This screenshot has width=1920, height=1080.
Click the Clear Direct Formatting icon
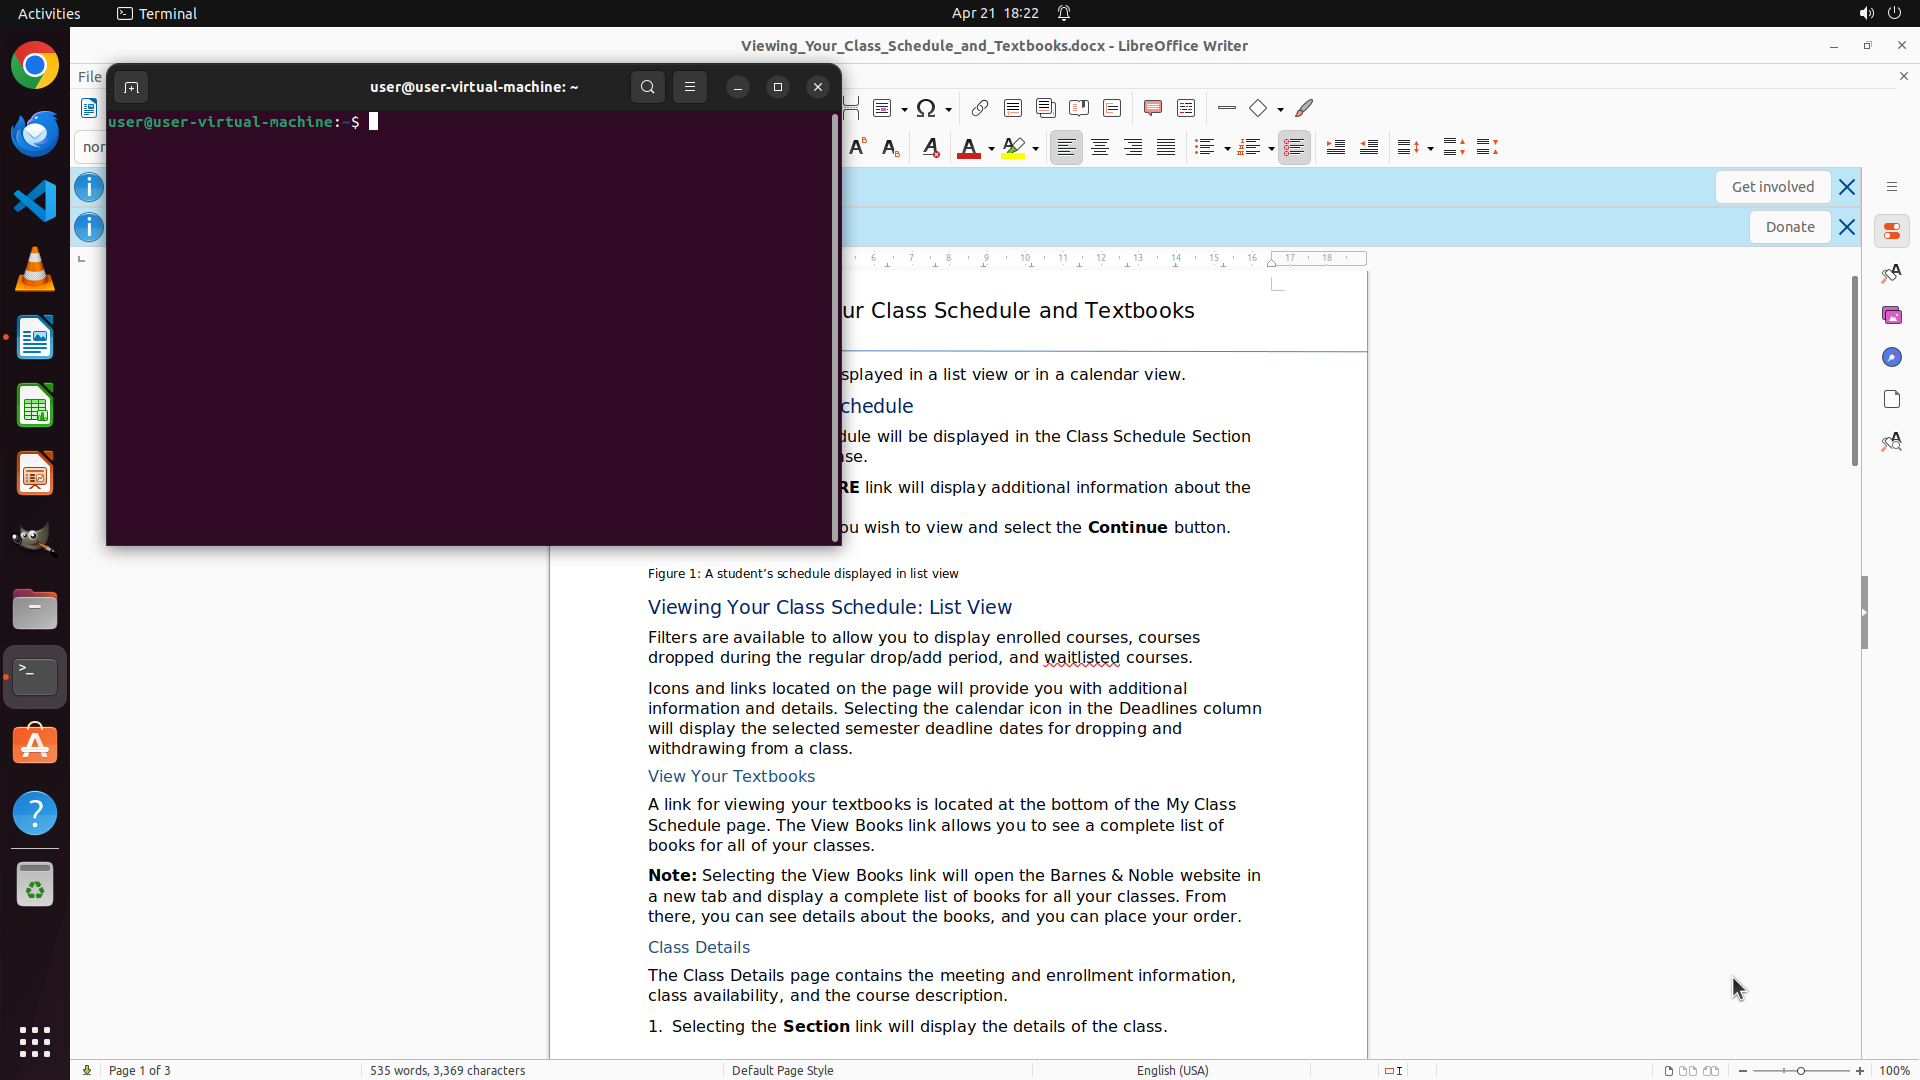[x=931, y=148]
